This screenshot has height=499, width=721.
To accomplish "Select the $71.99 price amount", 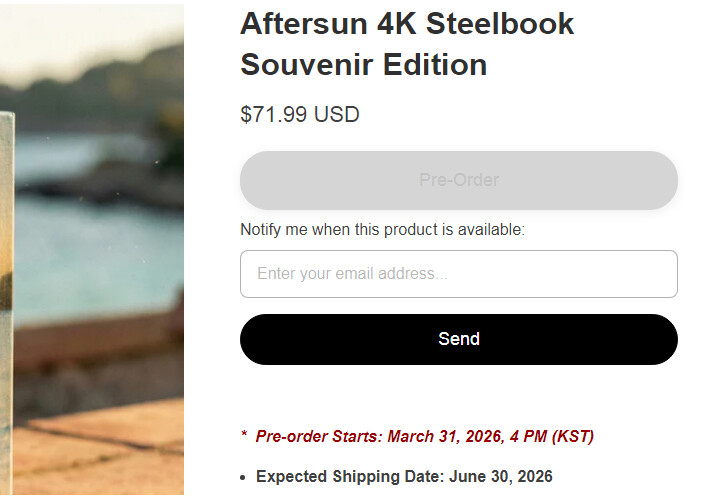I will click(274, 114).
